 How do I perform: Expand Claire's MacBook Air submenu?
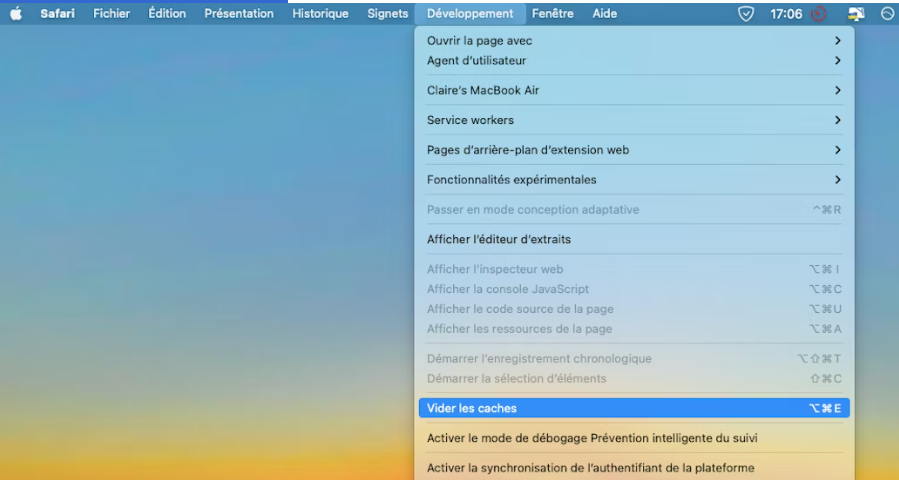[x=634, y=91]
